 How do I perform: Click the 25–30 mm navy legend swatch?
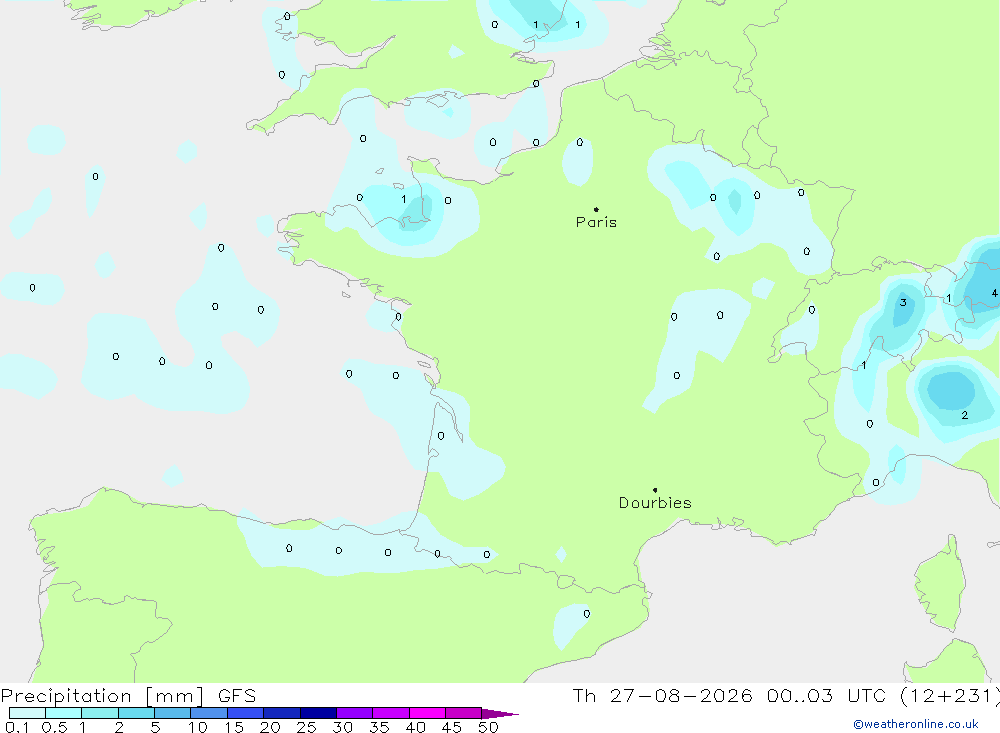coord(318,713)
